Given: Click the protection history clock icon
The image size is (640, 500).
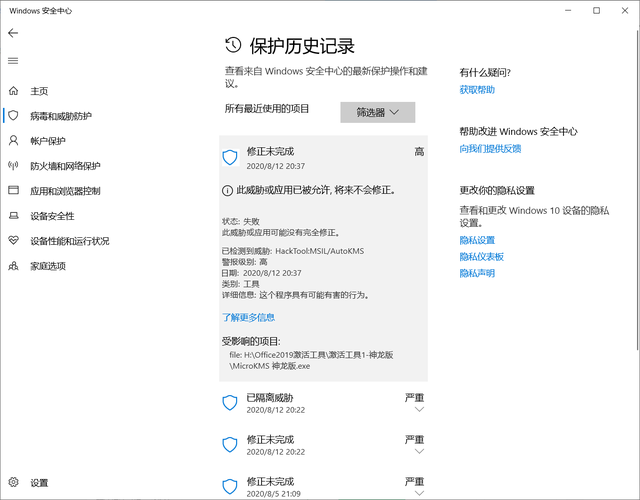Looking at the screenshot, I should click(233, 45).
